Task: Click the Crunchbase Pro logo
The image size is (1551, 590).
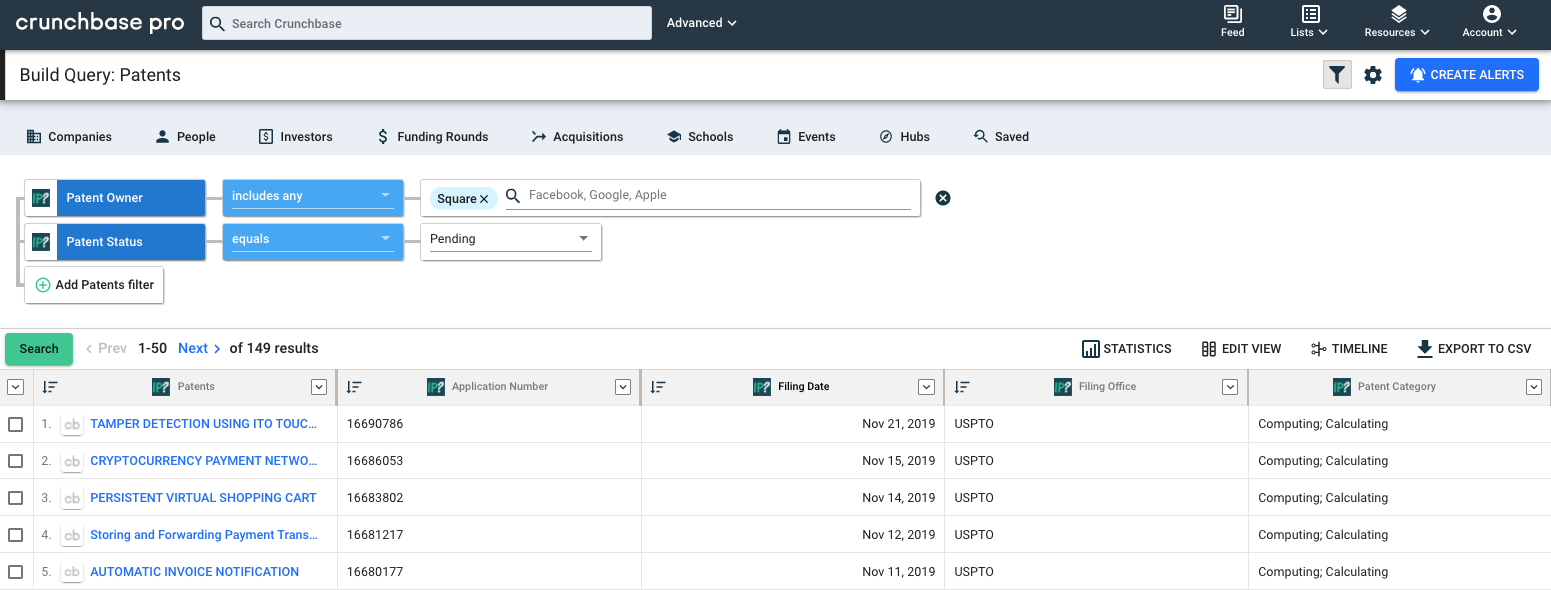Action: point(100,22)
